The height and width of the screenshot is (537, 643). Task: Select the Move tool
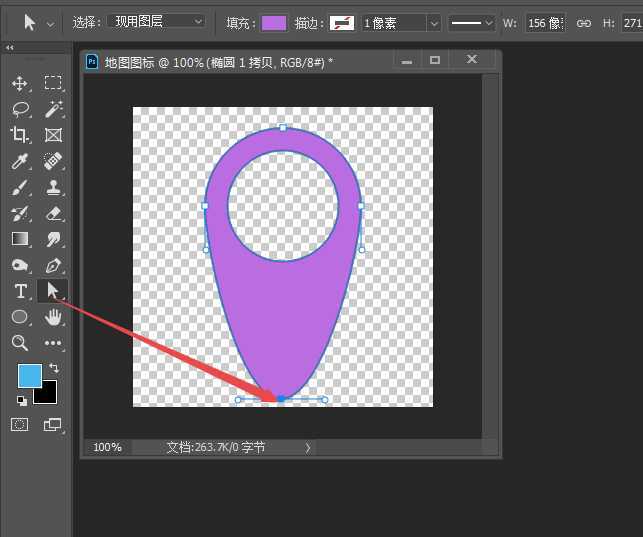20,83
